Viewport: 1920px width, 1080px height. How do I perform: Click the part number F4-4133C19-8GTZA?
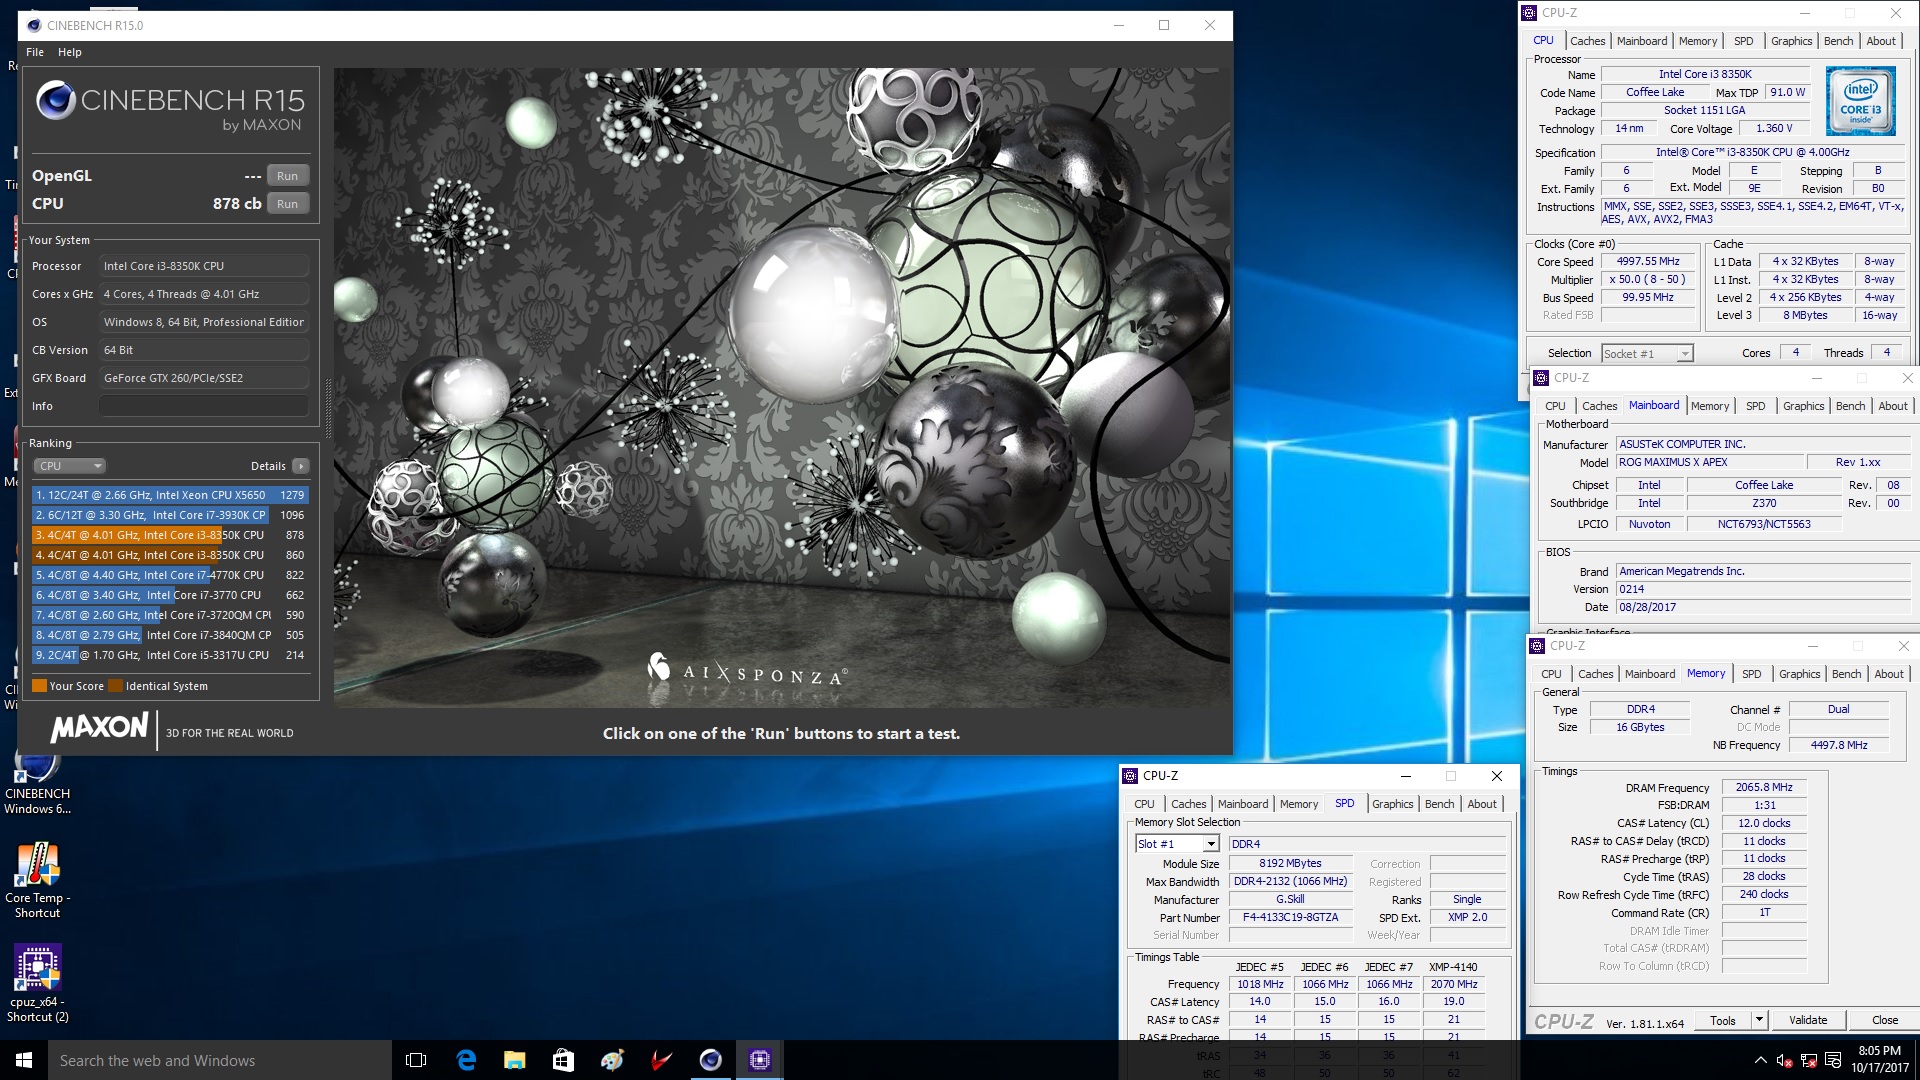click(x=1290, y=917)
